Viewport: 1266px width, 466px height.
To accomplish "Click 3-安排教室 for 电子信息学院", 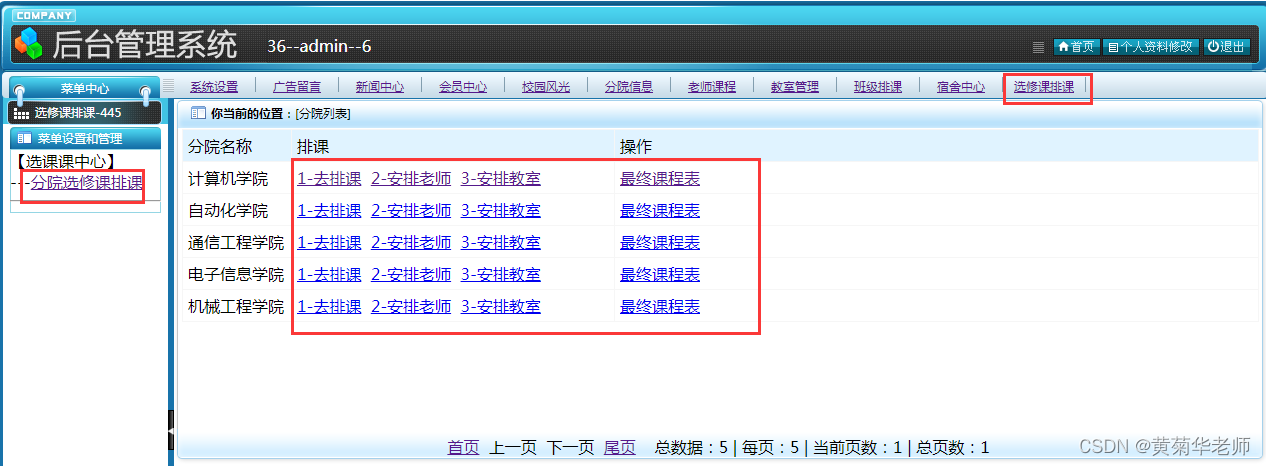I will click(x=501, y=275).
